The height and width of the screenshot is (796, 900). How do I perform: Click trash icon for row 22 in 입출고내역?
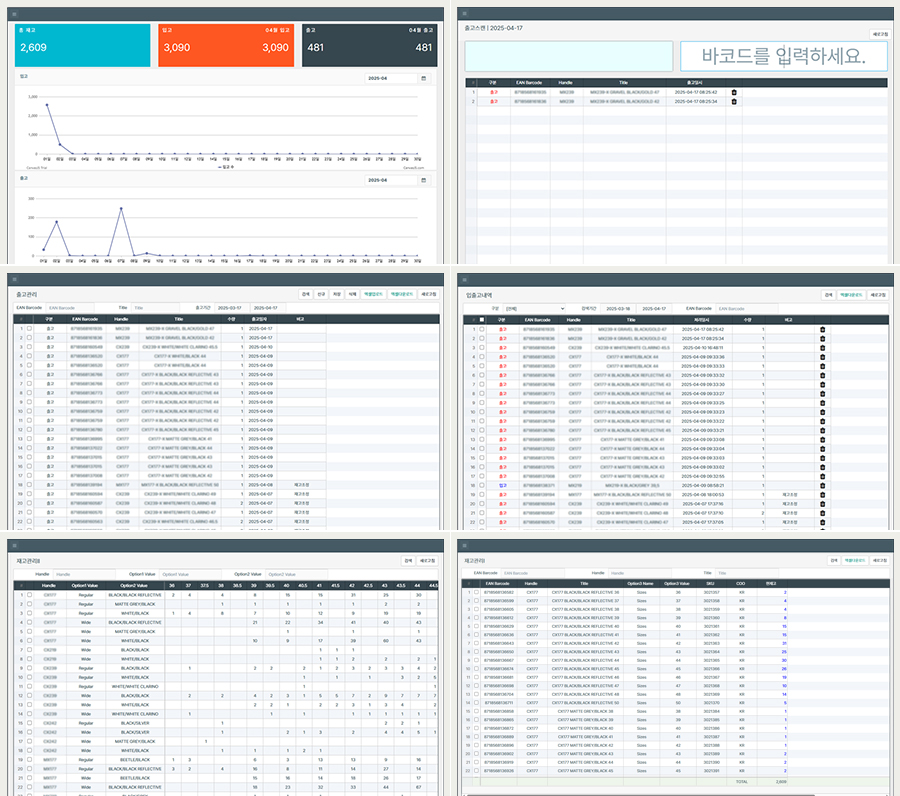point(823,522)
